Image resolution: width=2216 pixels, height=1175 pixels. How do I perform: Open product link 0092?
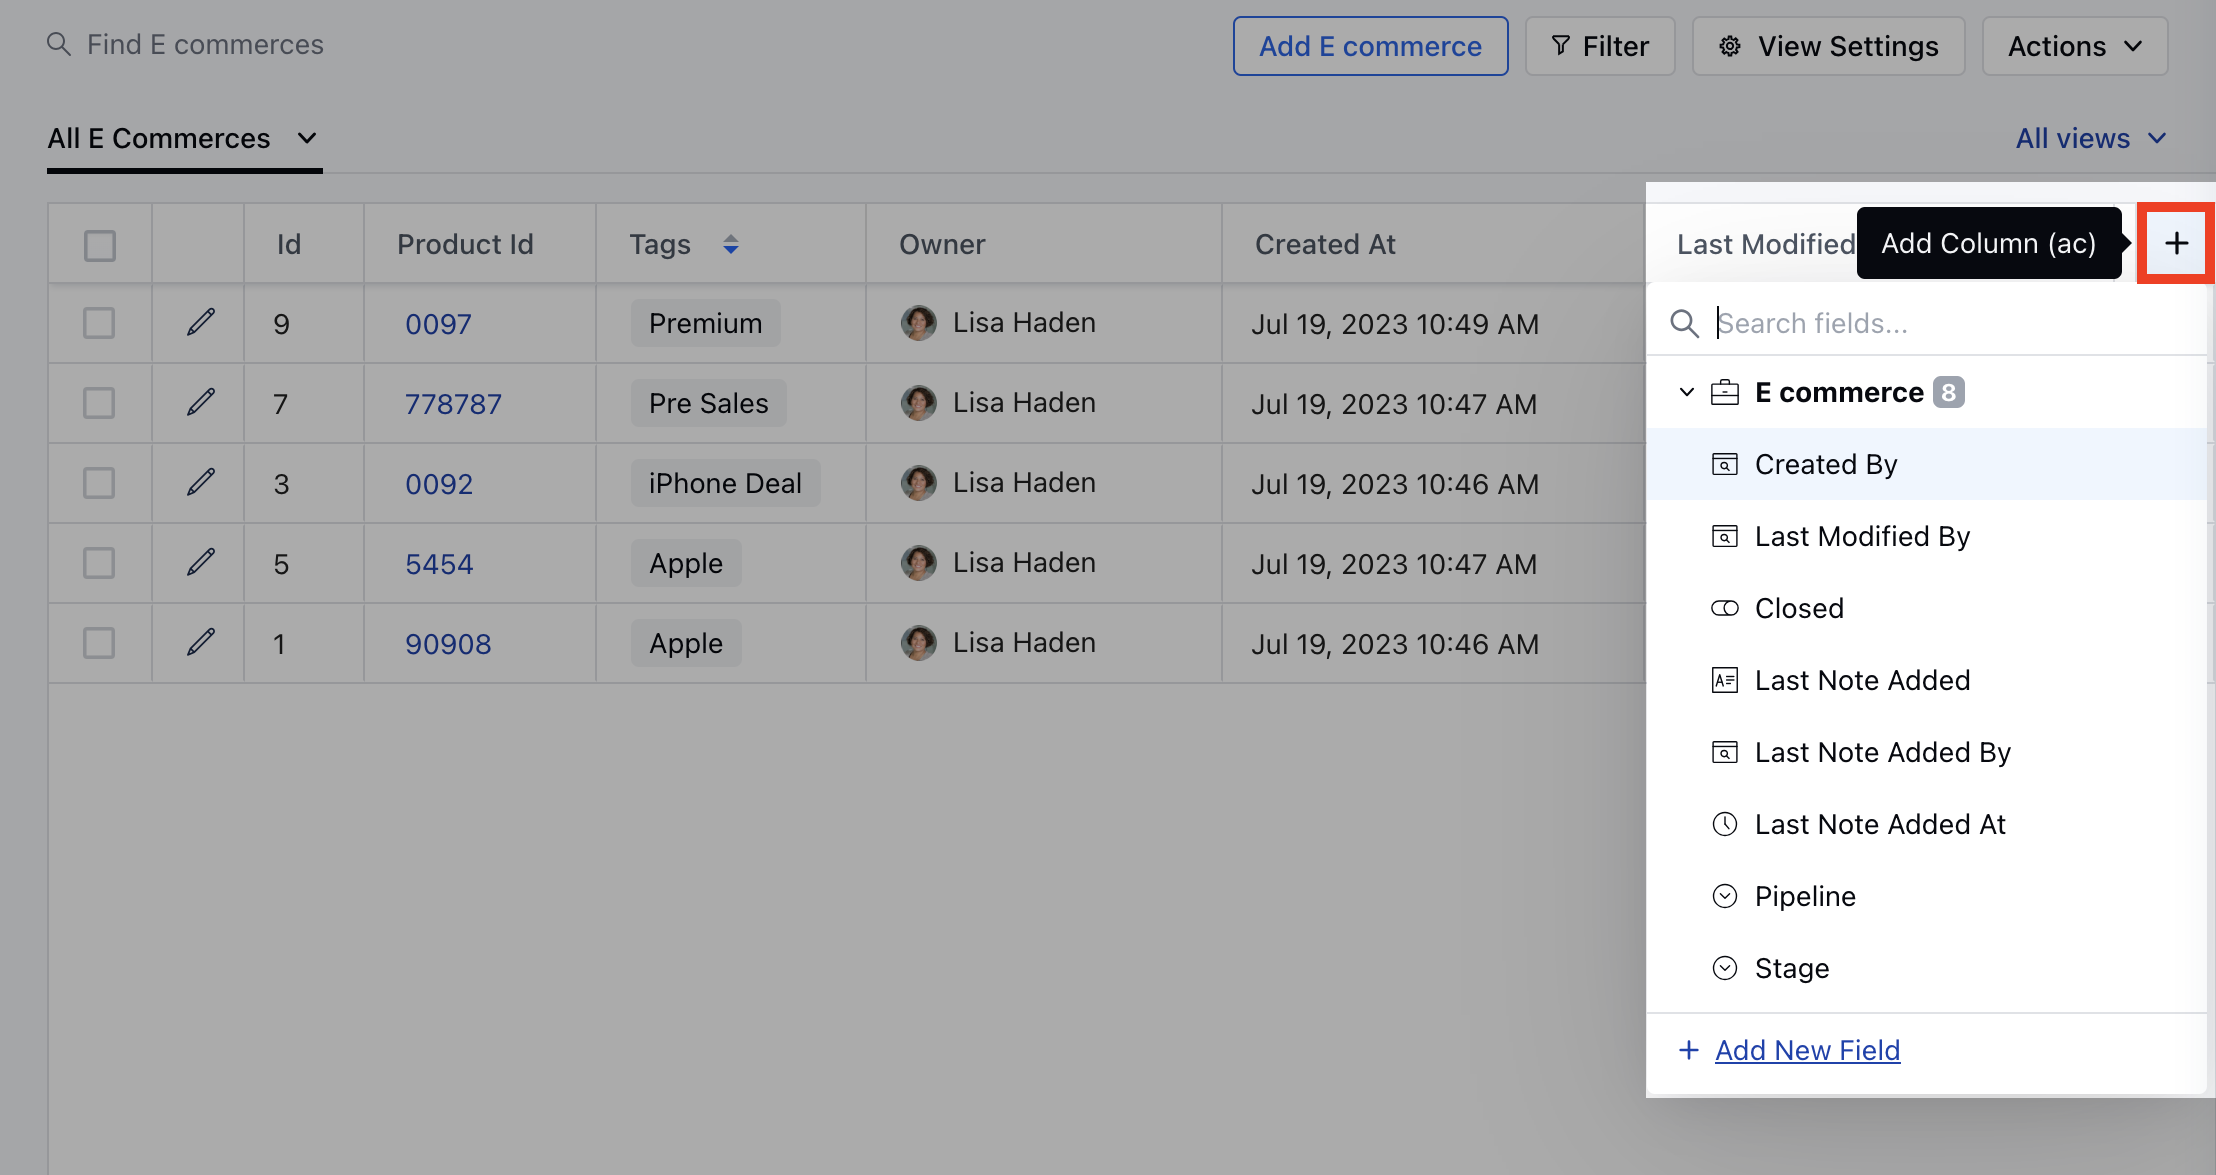438,484
